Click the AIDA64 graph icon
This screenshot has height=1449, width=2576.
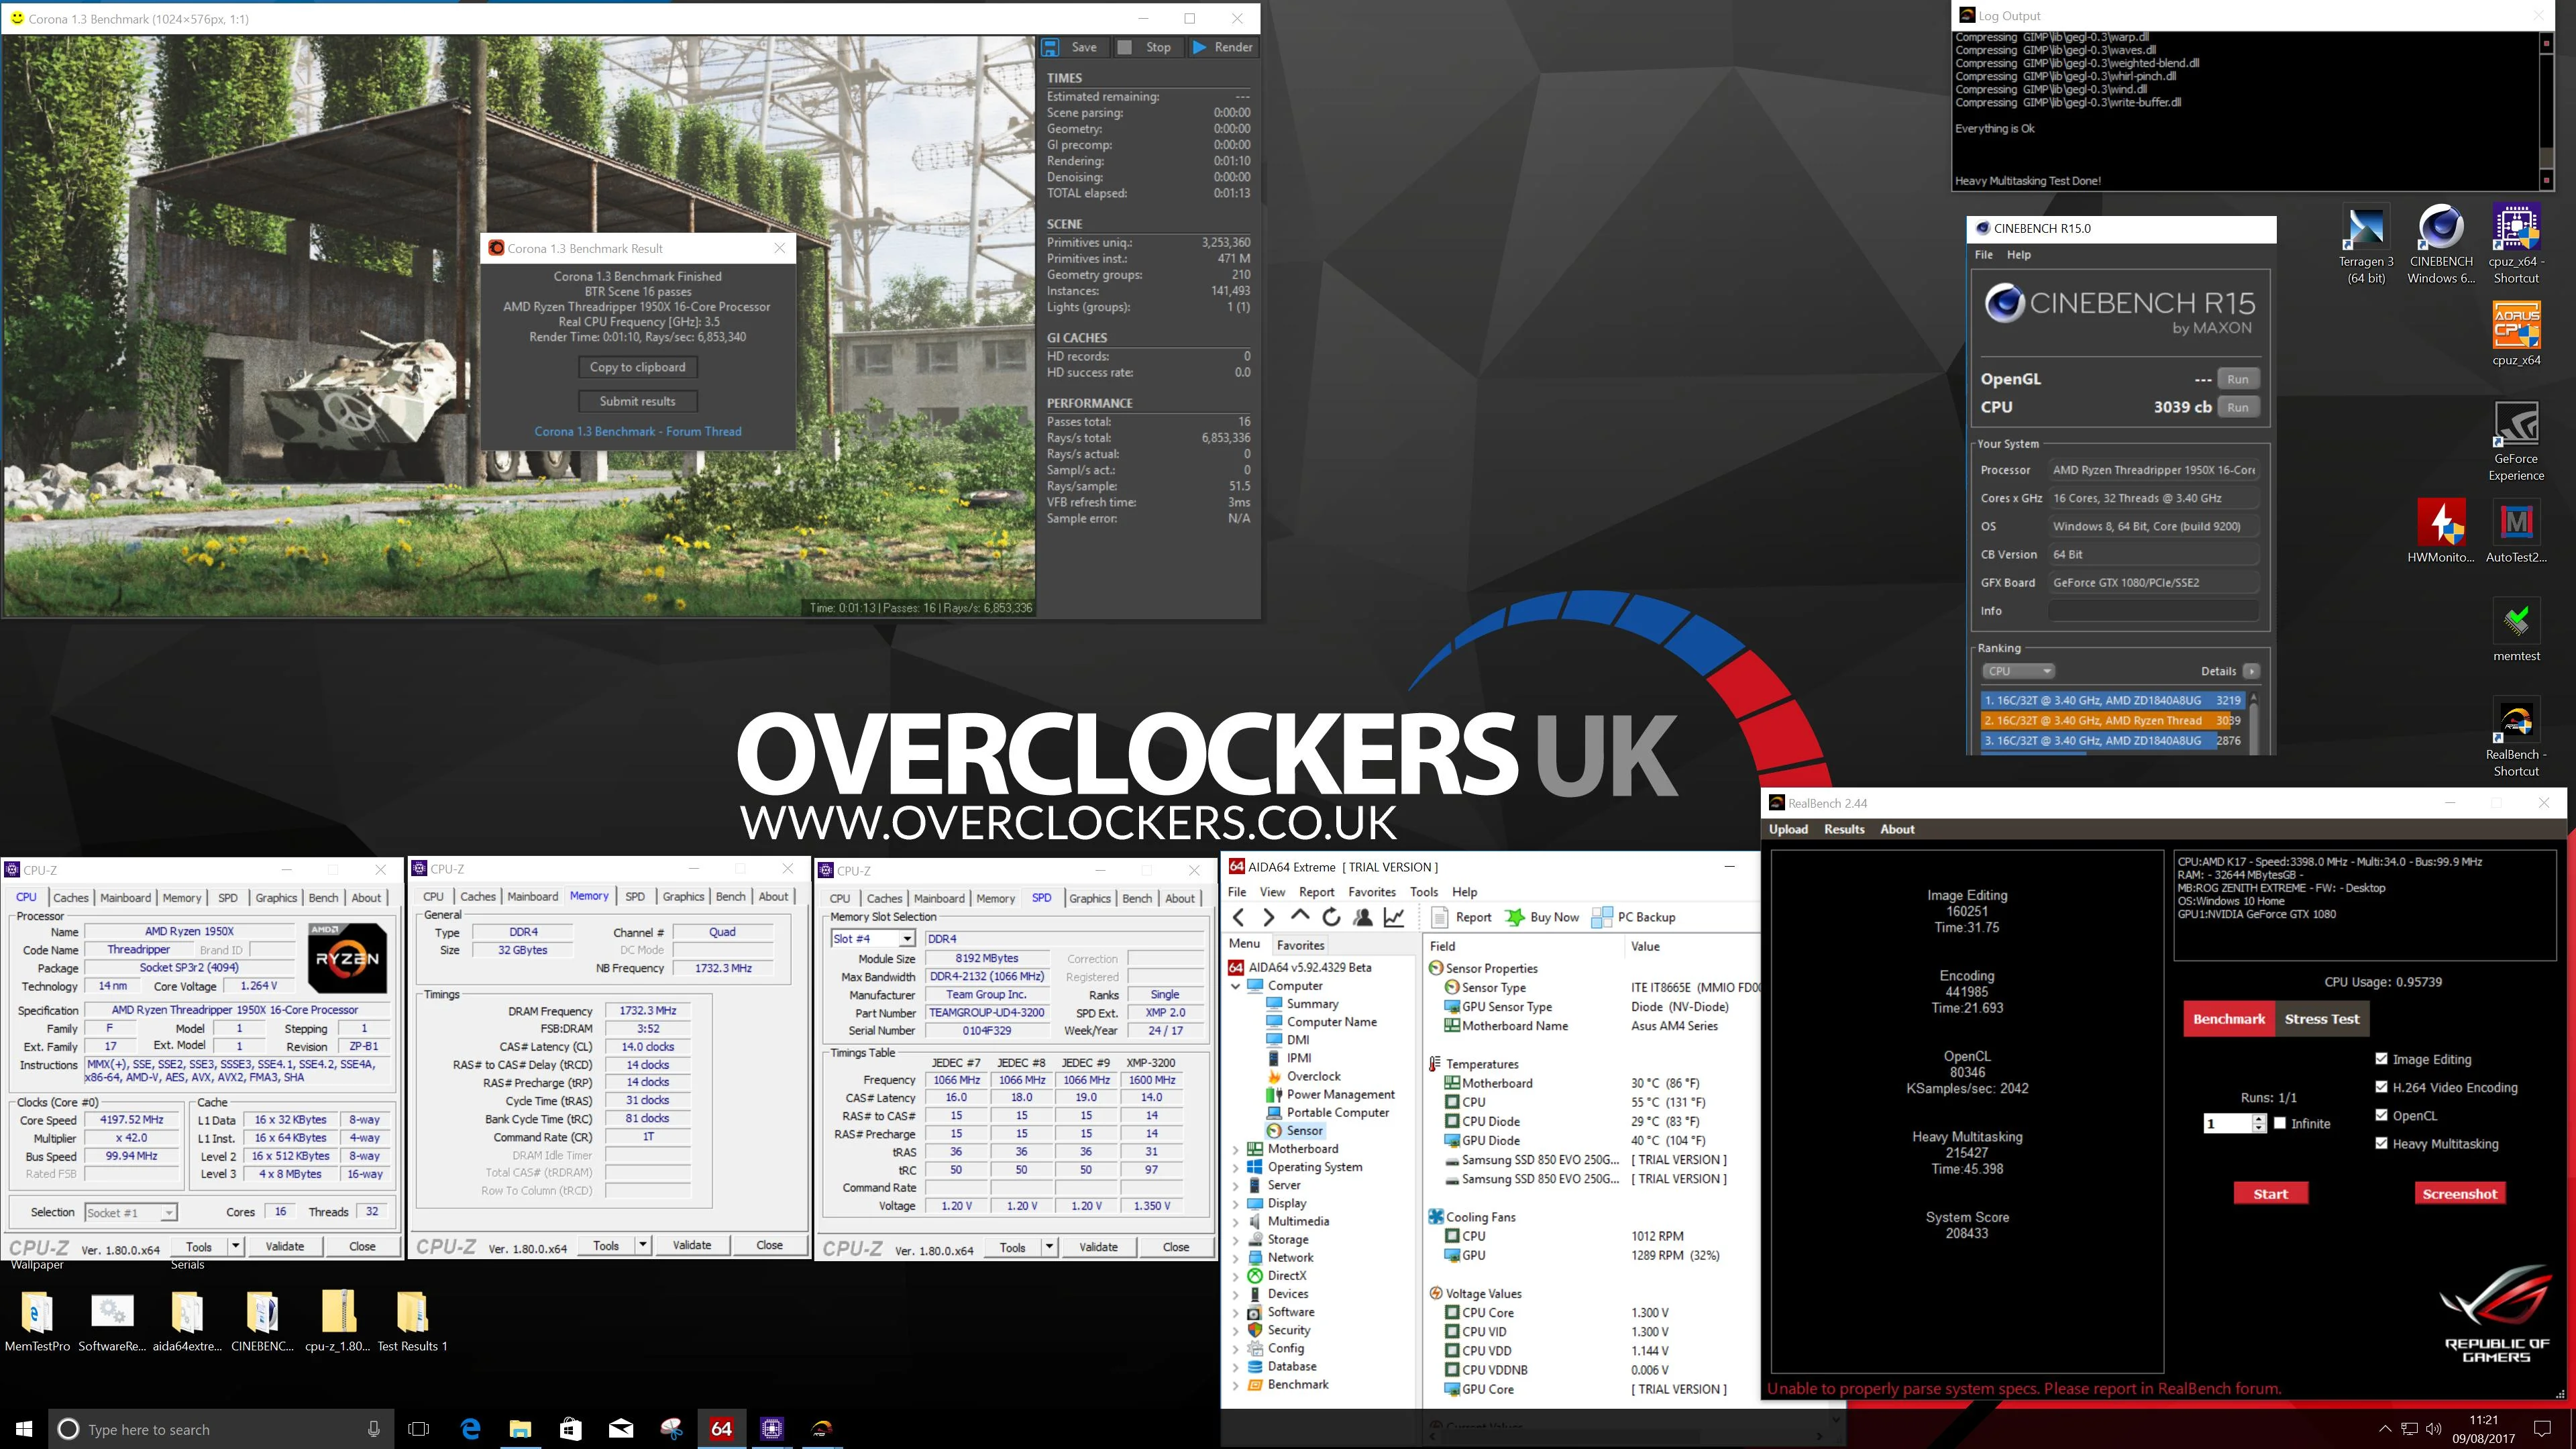click(1394, 917)
